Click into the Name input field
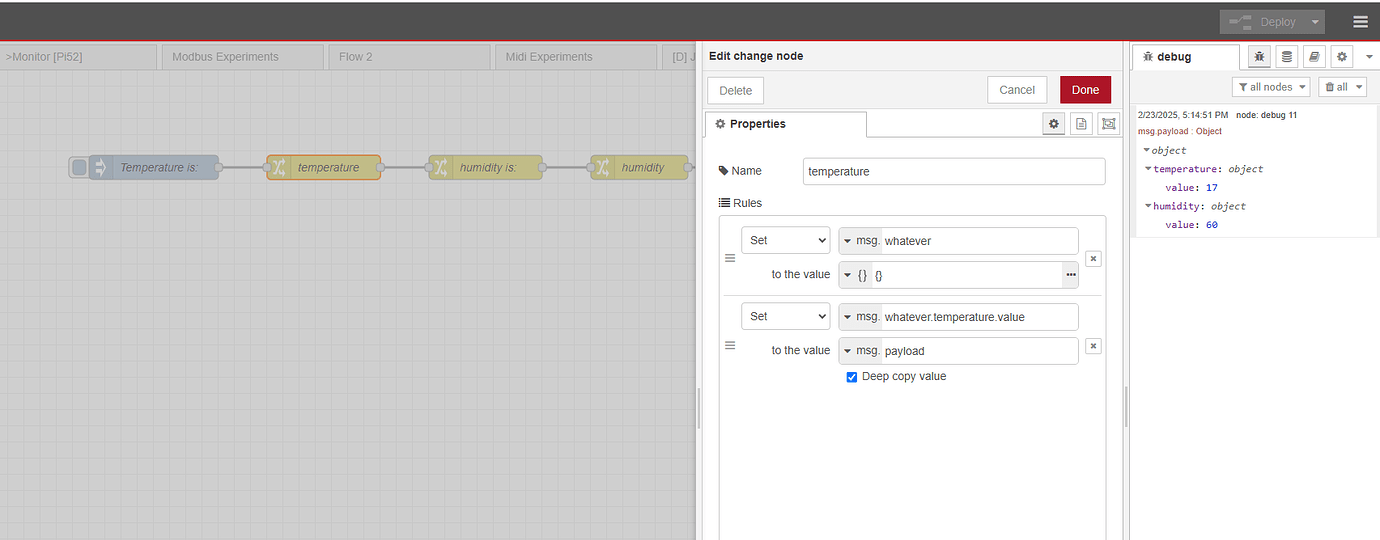1380x540 pixels. (x=954, y=171)
